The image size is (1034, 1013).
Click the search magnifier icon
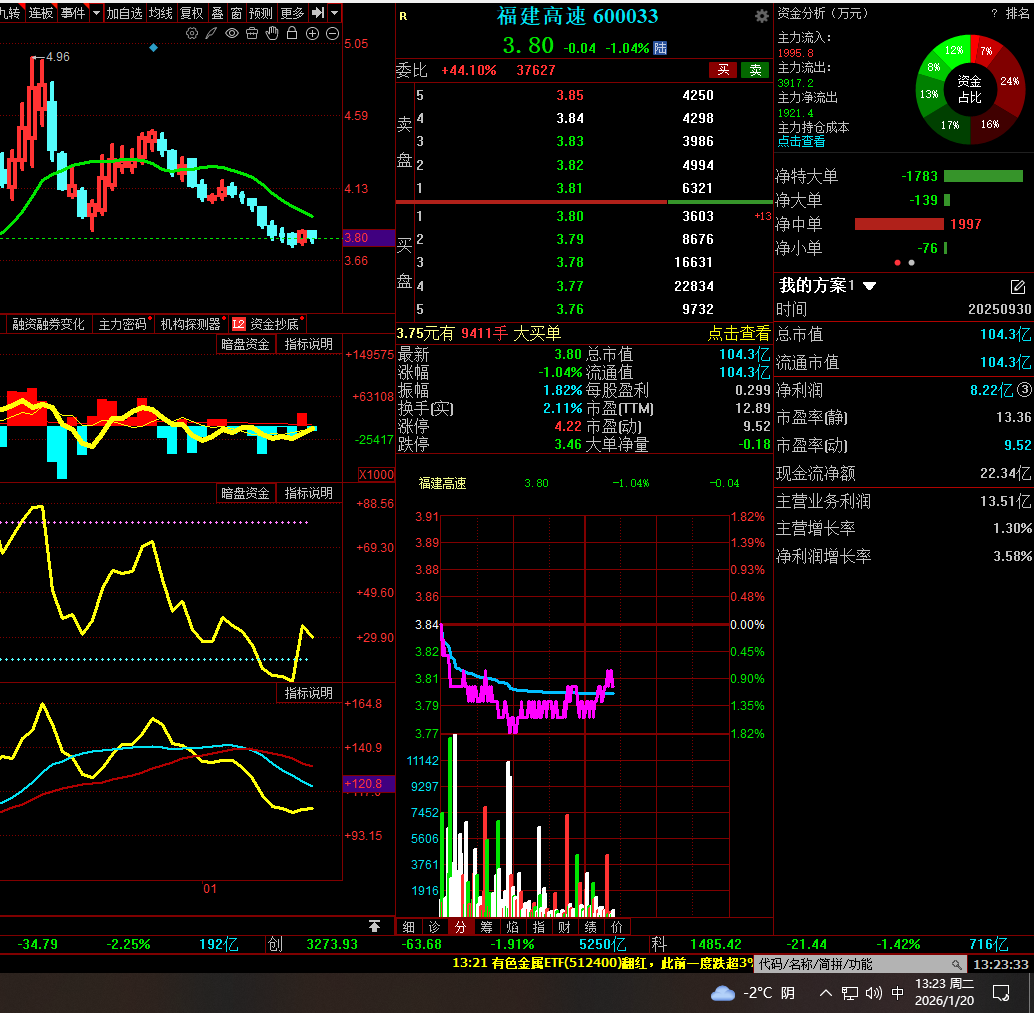point(957,964)
